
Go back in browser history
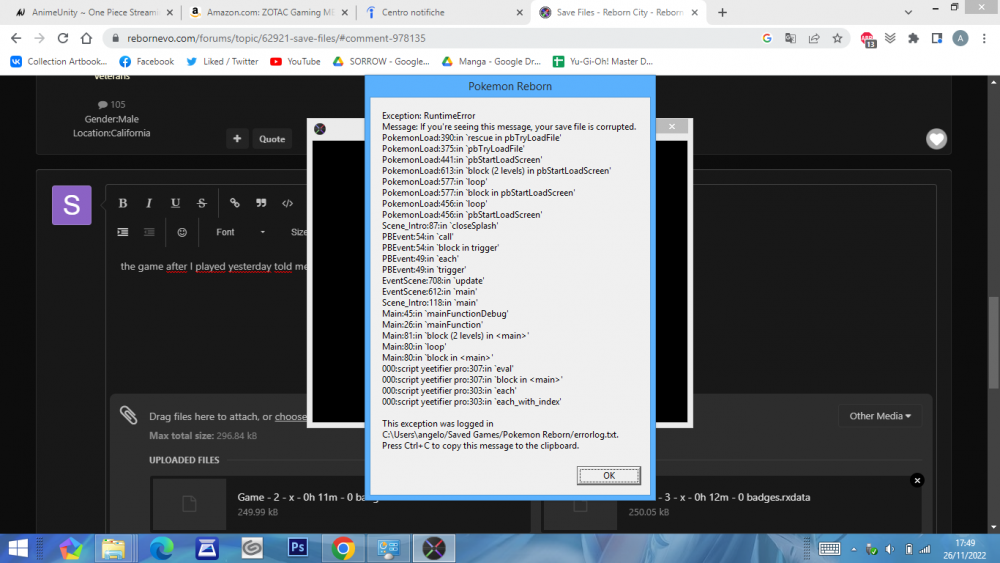(16, 38)
